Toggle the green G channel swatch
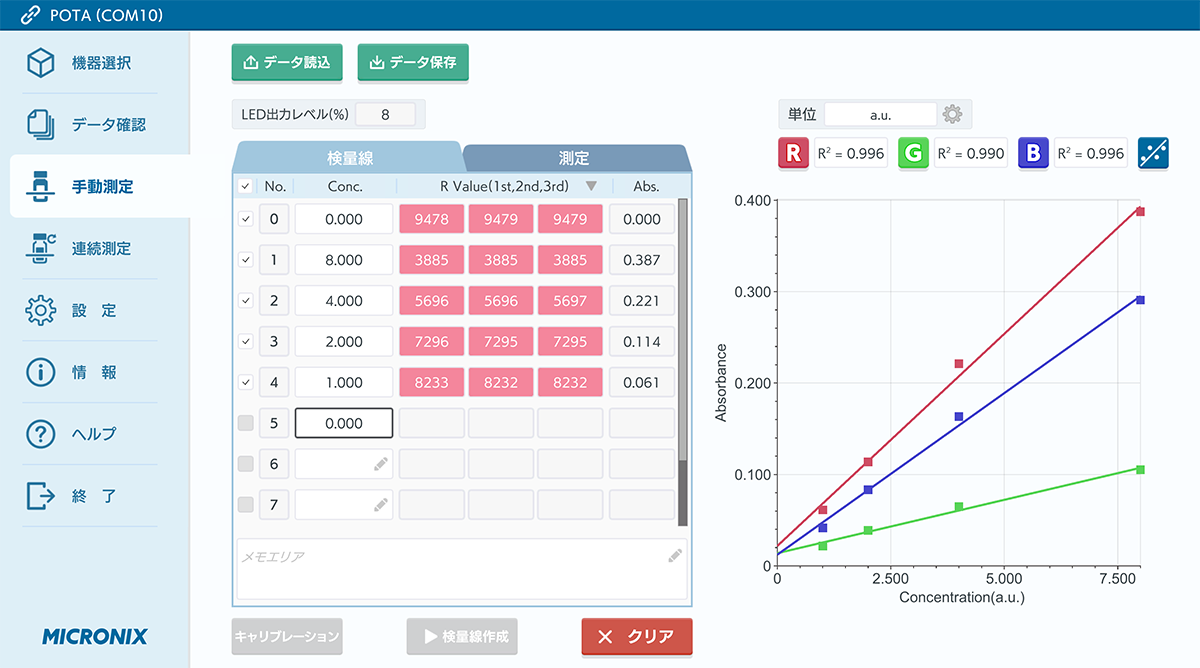The image size is (1200, 668). [x=913, y=153]
